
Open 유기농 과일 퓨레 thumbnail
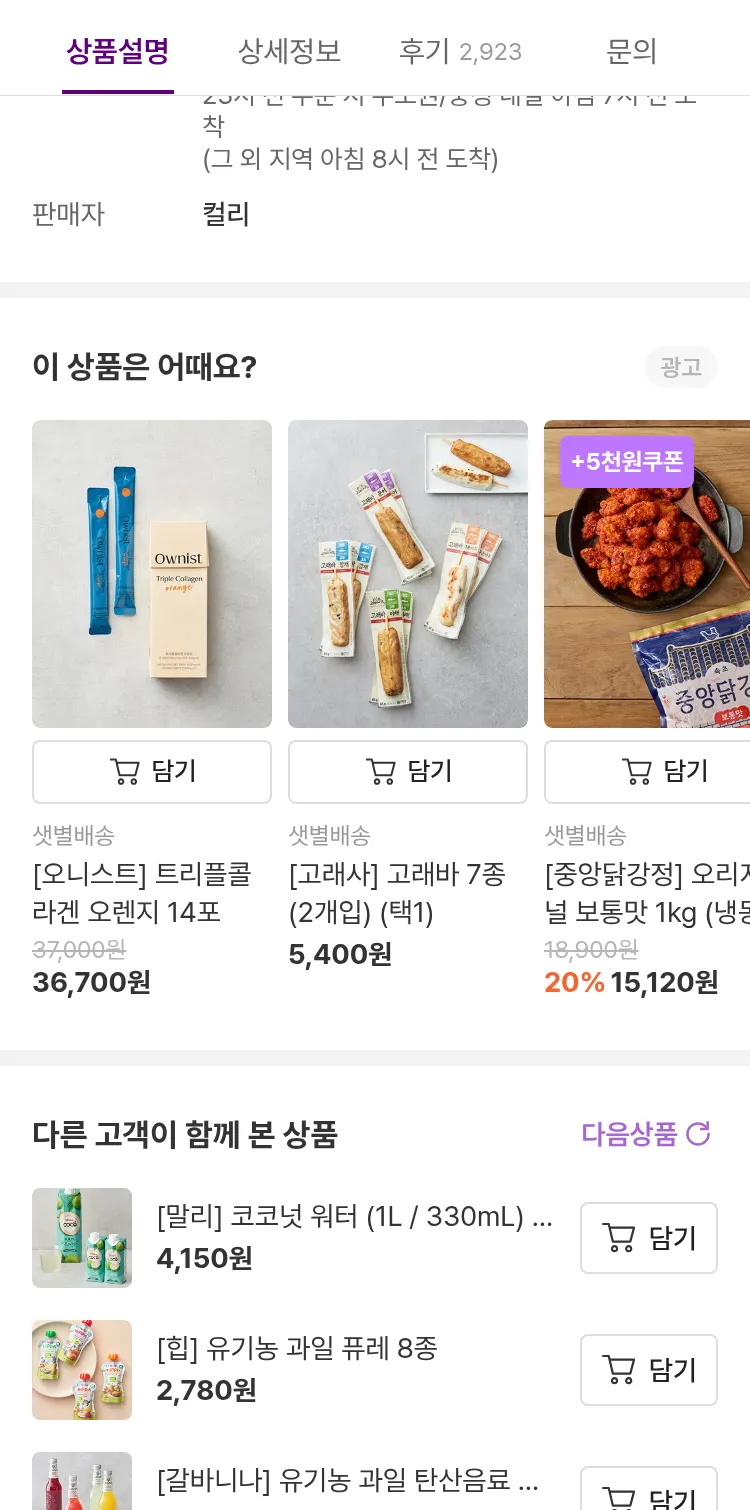[82, 1370]
